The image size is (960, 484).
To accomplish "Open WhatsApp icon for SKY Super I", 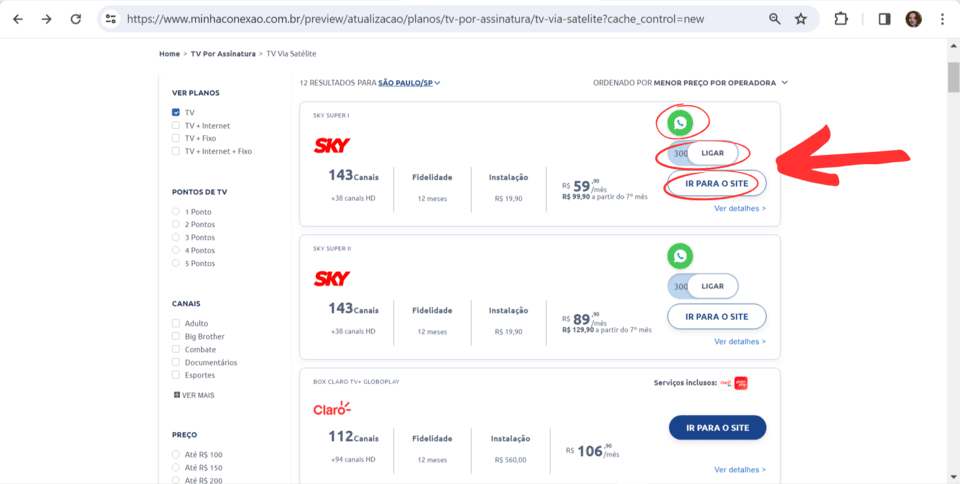I will 680,124.
